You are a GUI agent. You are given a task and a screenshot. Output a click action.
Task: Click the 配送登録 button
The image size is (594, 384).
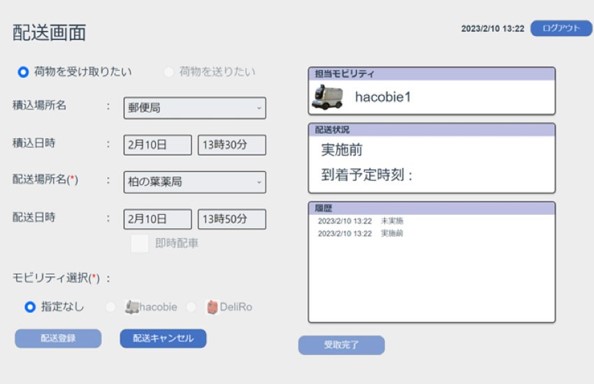(58, 338)
